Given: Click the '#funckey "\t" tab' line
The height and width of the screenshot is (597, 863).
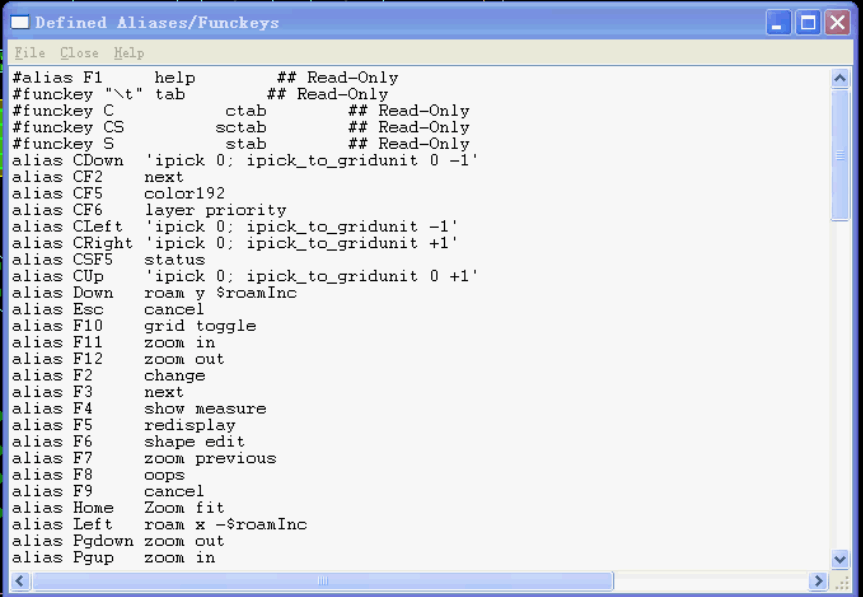Looking at the screenshot, I should coord(200,94).
